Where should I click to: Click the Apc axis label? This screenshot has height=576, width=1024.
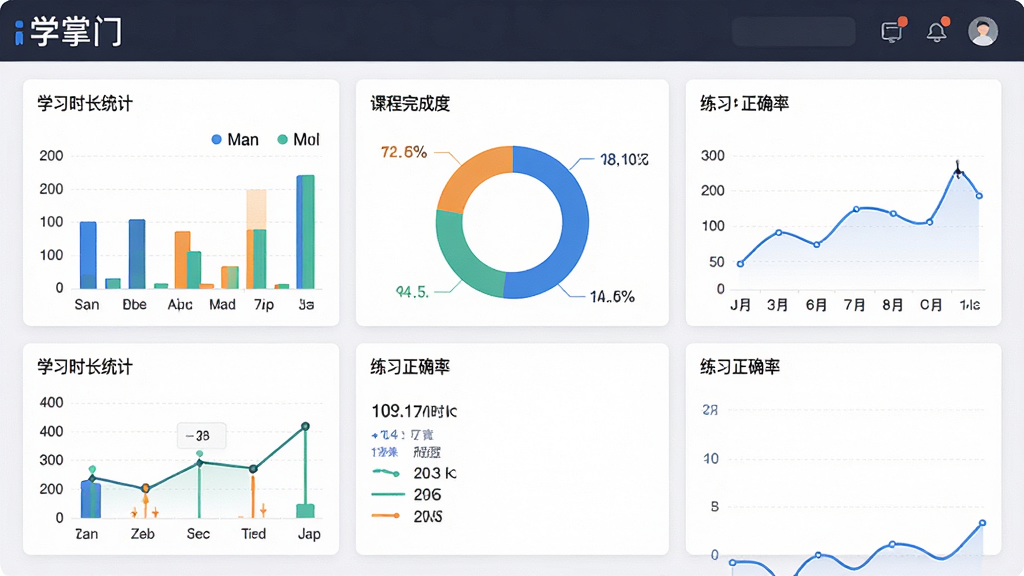180,305
